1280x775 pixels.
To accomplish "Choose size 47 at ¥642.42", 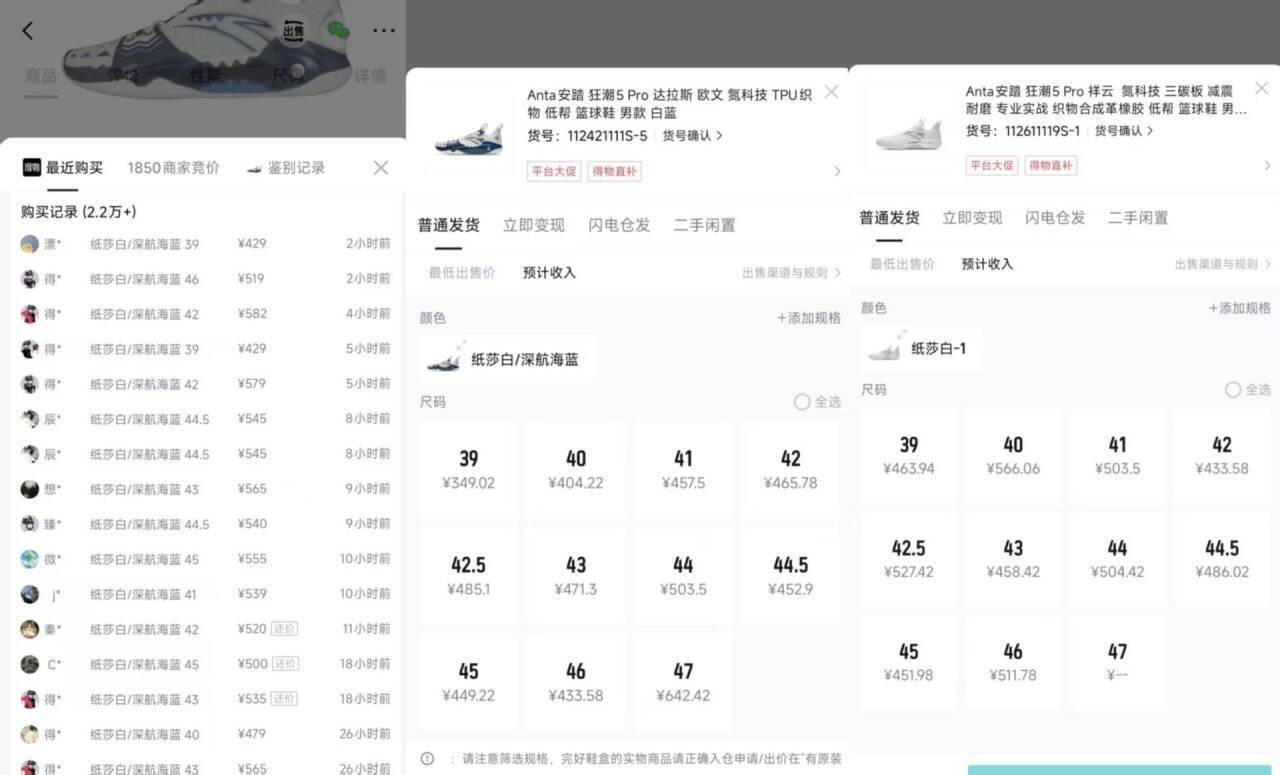I will (683, 682).
